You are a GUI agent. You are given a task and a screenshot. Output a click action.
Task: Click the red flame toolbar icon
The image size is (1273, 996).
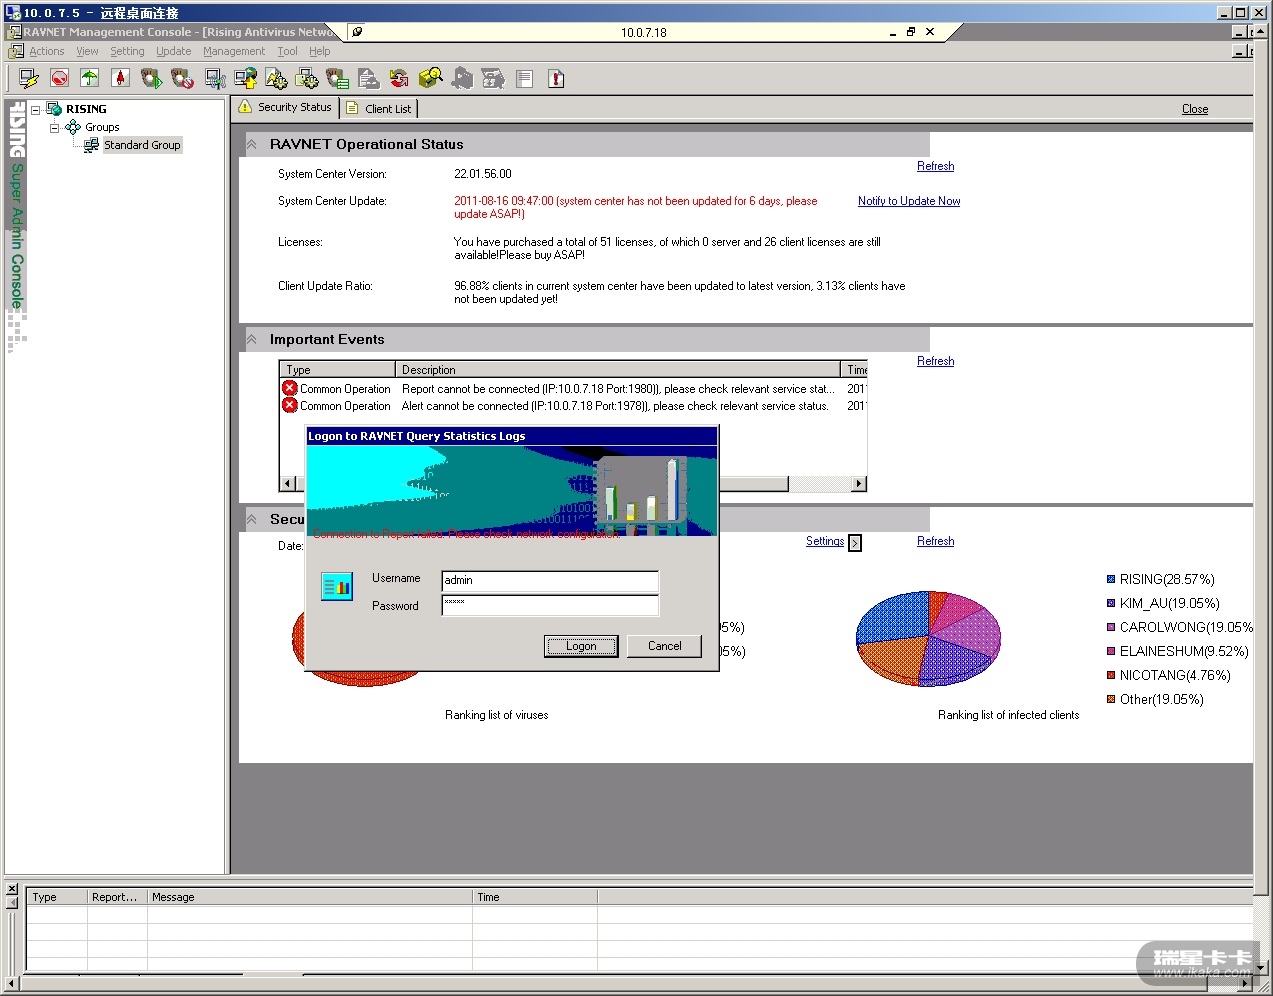pos(121,78)
